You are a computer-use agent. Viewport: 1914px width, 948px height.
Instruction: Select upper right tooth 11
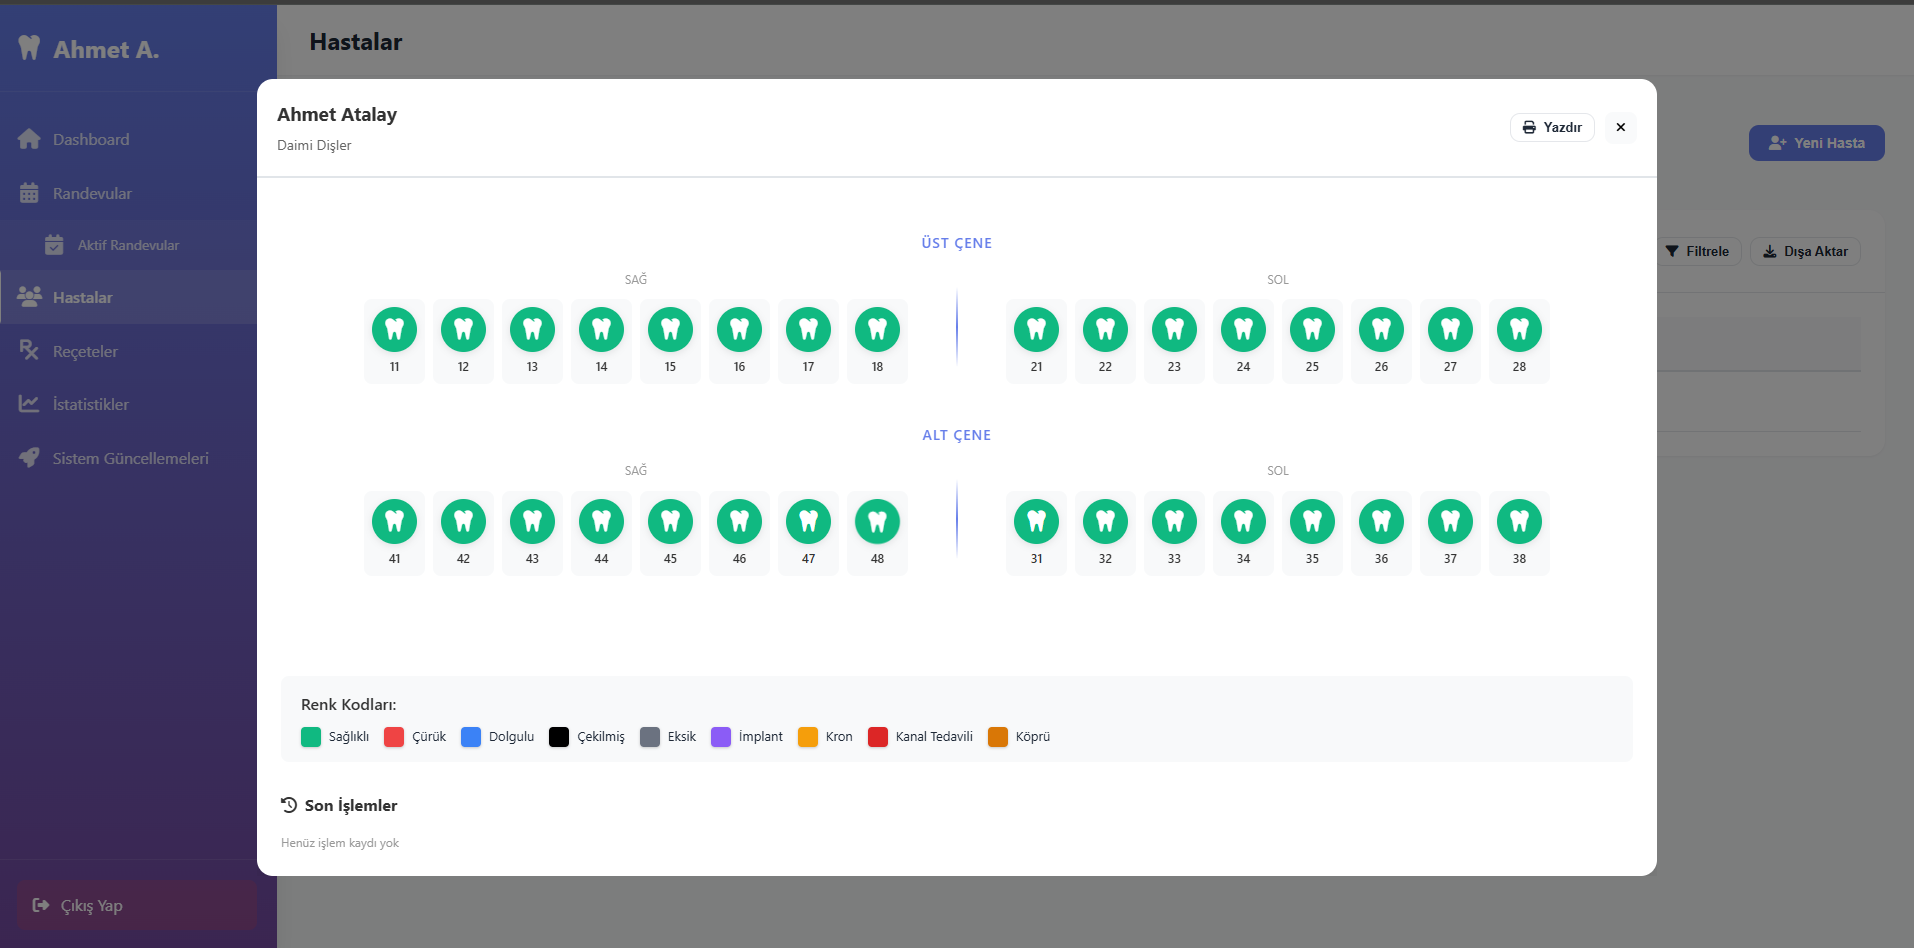[394, 340]
